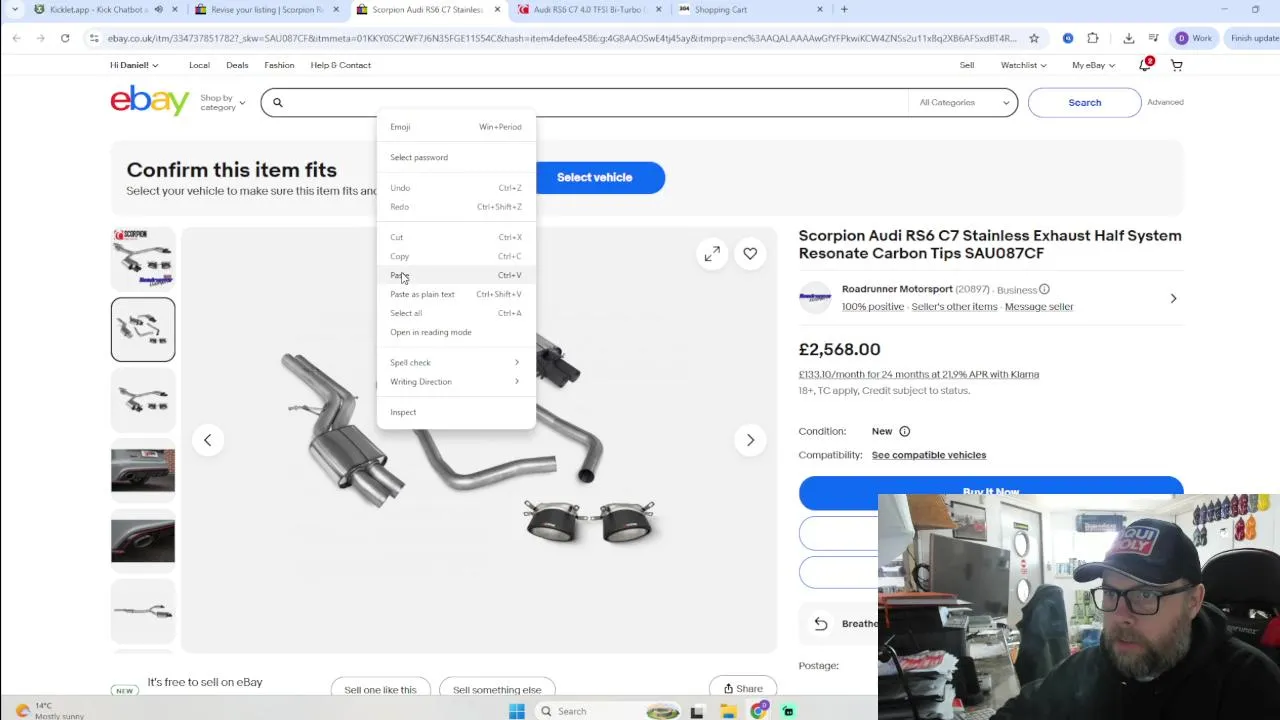Select the first Scorpion exhaust thumbnail

(x=143, y=258)
